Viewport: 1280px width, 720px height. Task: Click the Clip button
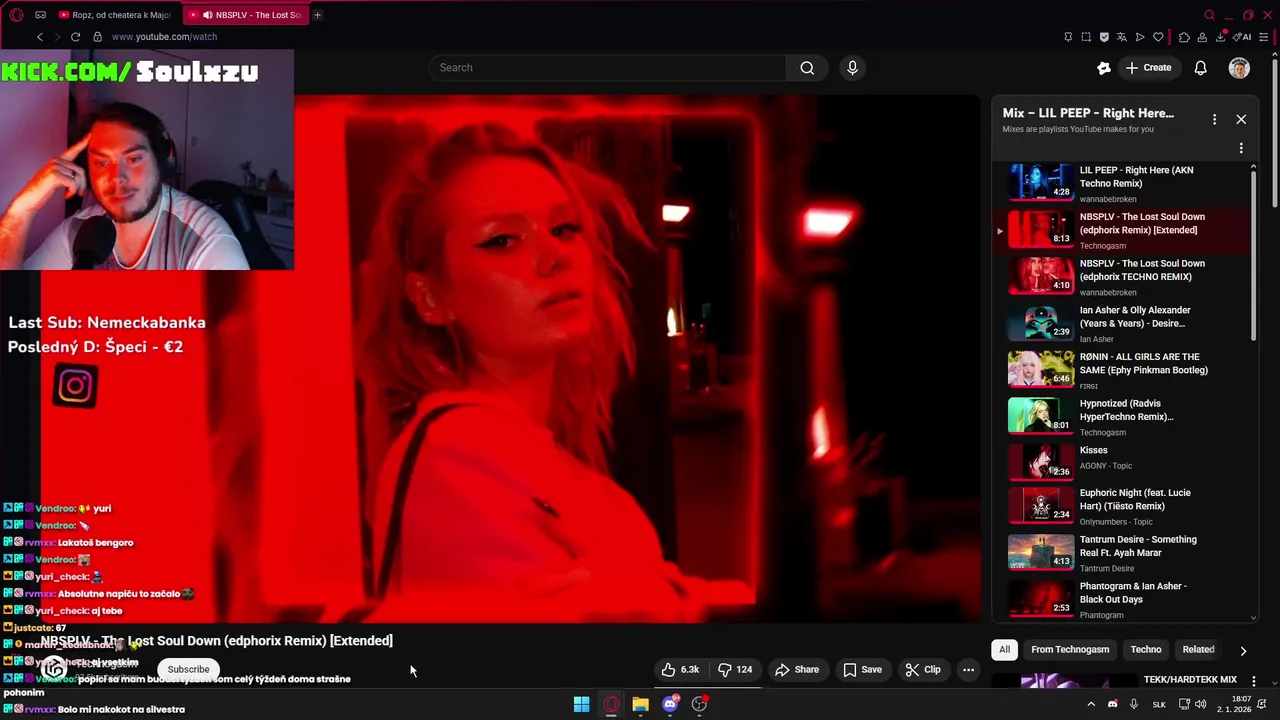point(923,669)
